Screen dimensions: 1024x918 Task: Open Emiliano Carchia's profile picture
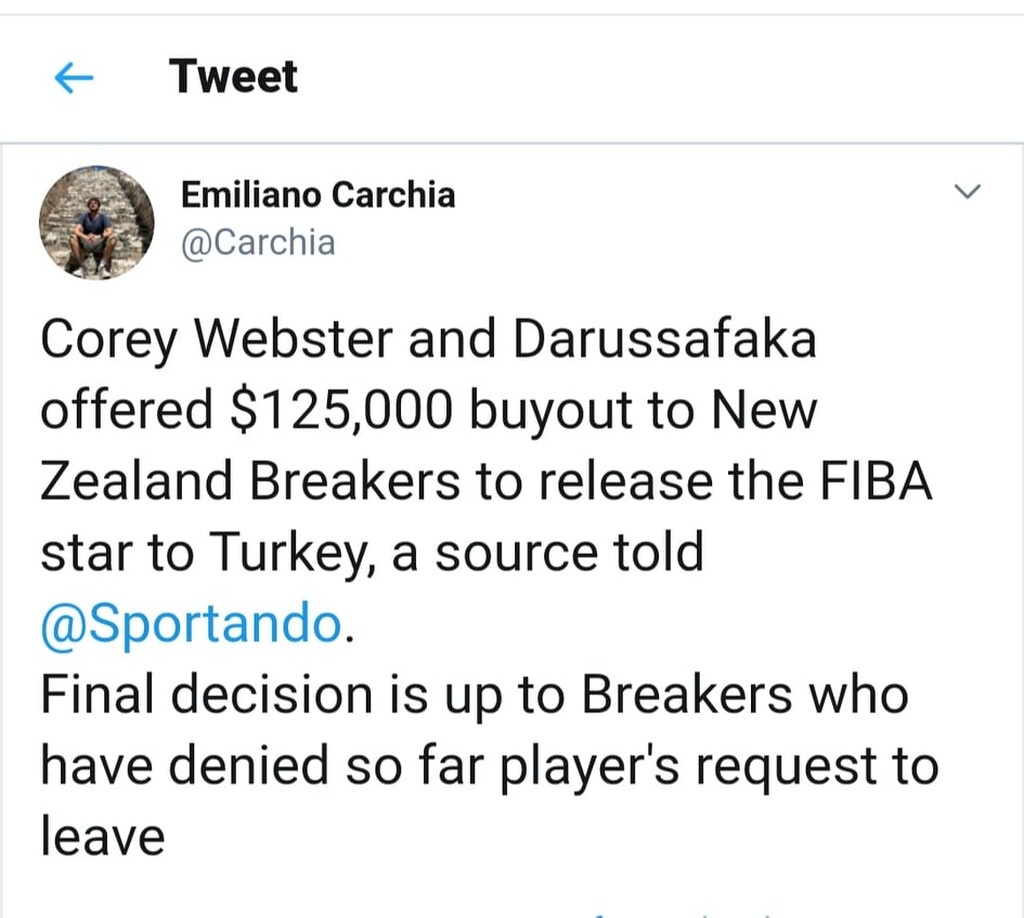coord(97,222)
